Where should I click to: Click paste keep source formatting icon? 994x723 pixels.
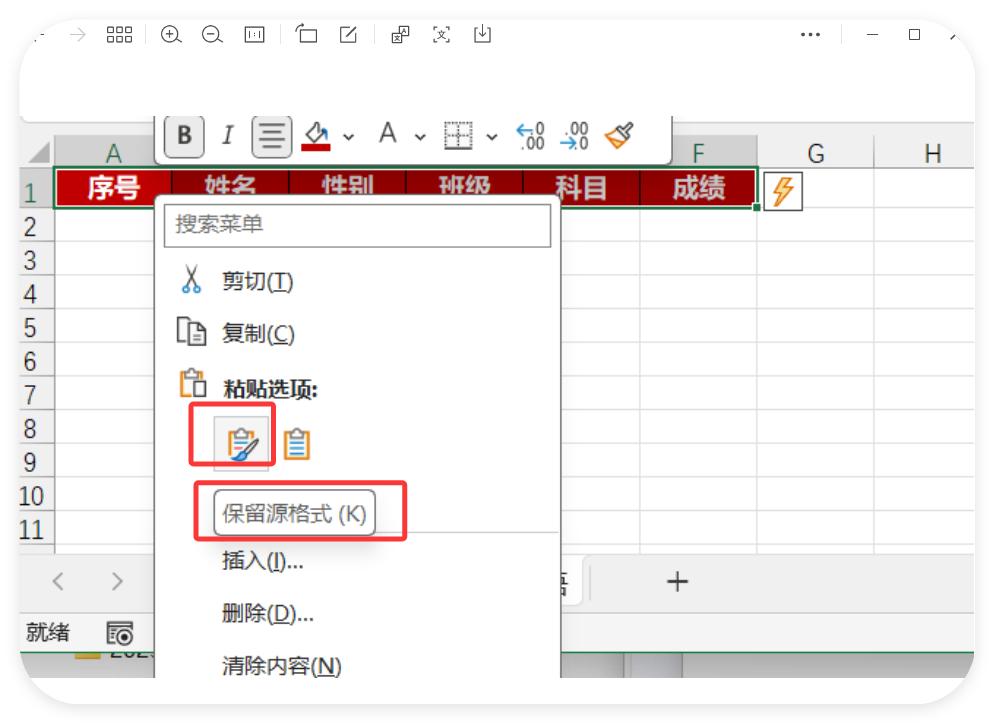tap(242, 443)
